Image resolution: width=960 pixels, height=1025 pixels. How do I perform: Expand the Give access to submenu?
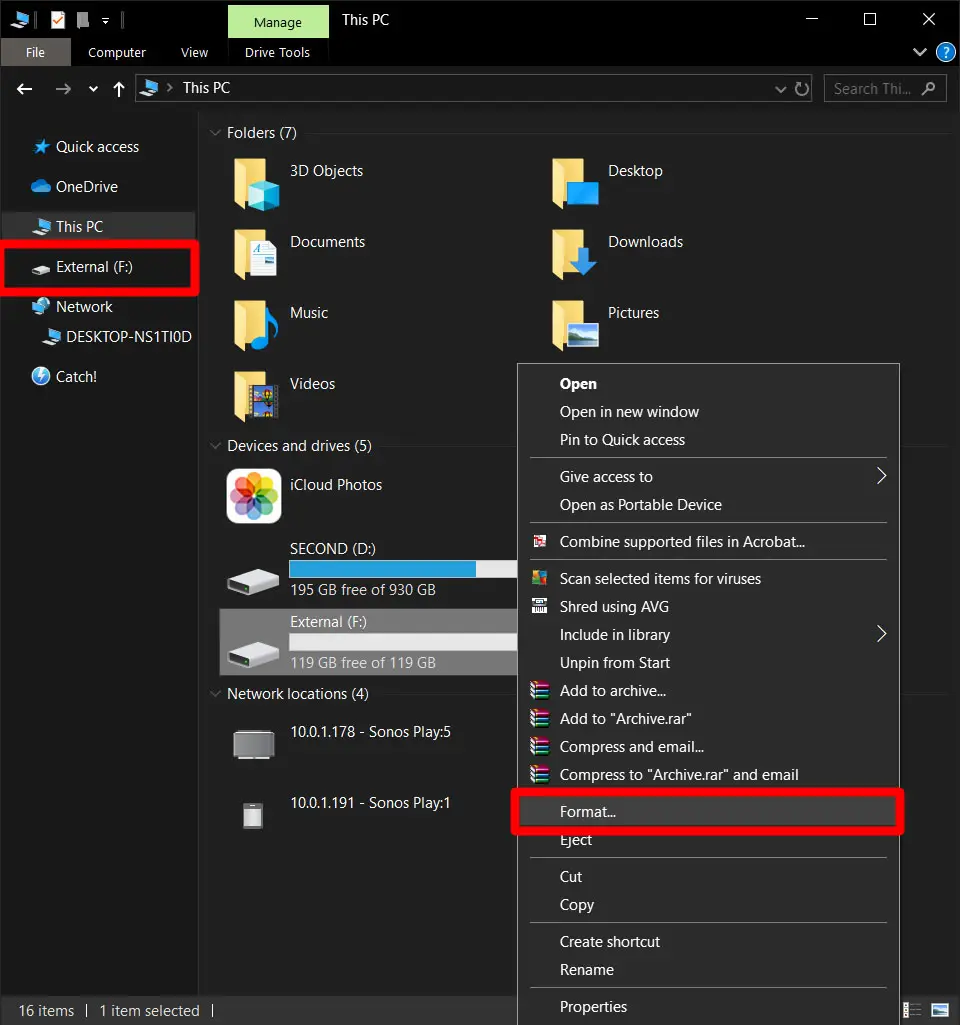(879, 477)
